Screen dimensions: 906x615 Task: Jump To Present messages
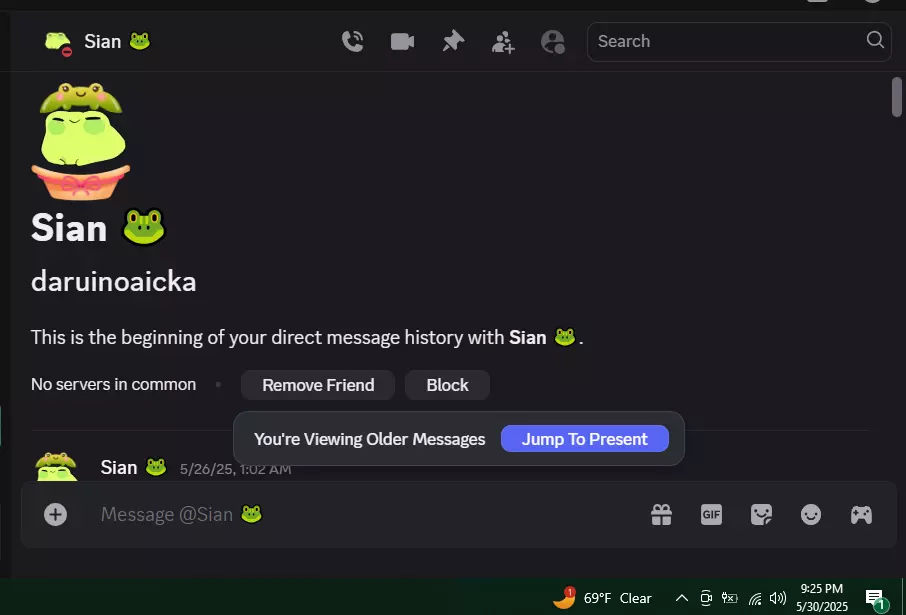pyautogui.click(x=585, y=439)
